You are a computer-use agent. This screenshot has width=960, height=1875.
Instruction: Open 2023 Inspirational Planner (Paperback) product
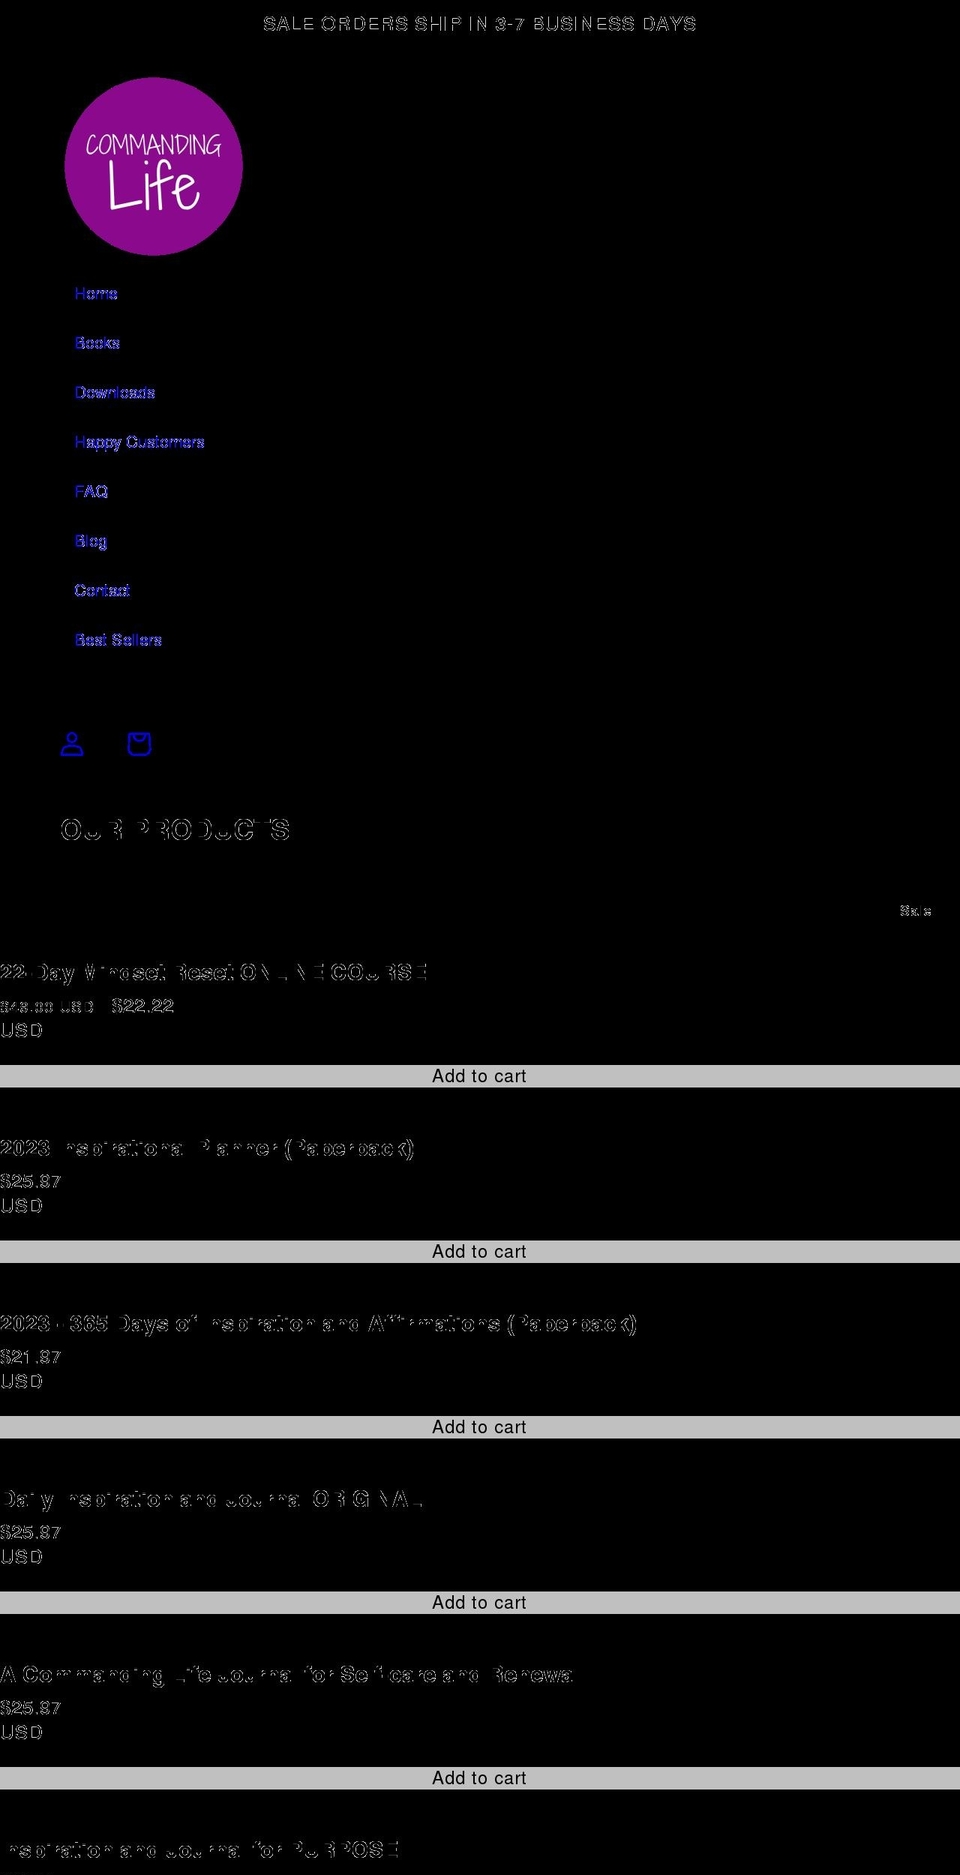[x=207, y=1148]
